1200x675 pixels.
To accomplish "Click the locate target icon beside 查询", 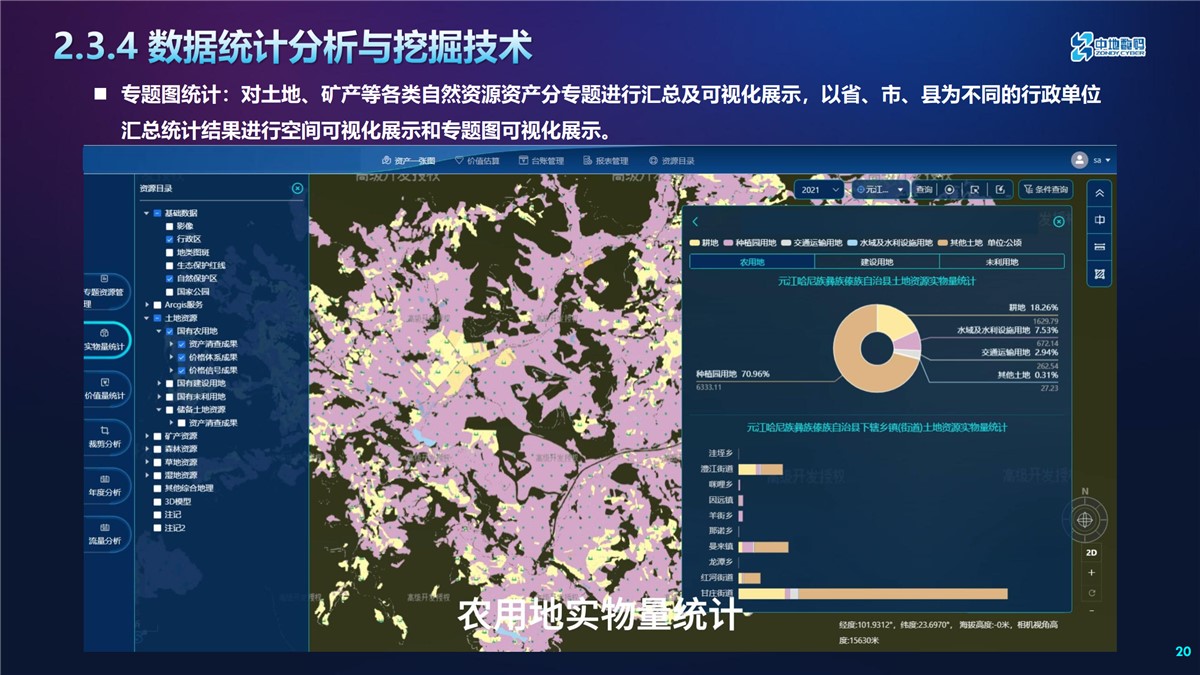I will click(x=950, y=189).
